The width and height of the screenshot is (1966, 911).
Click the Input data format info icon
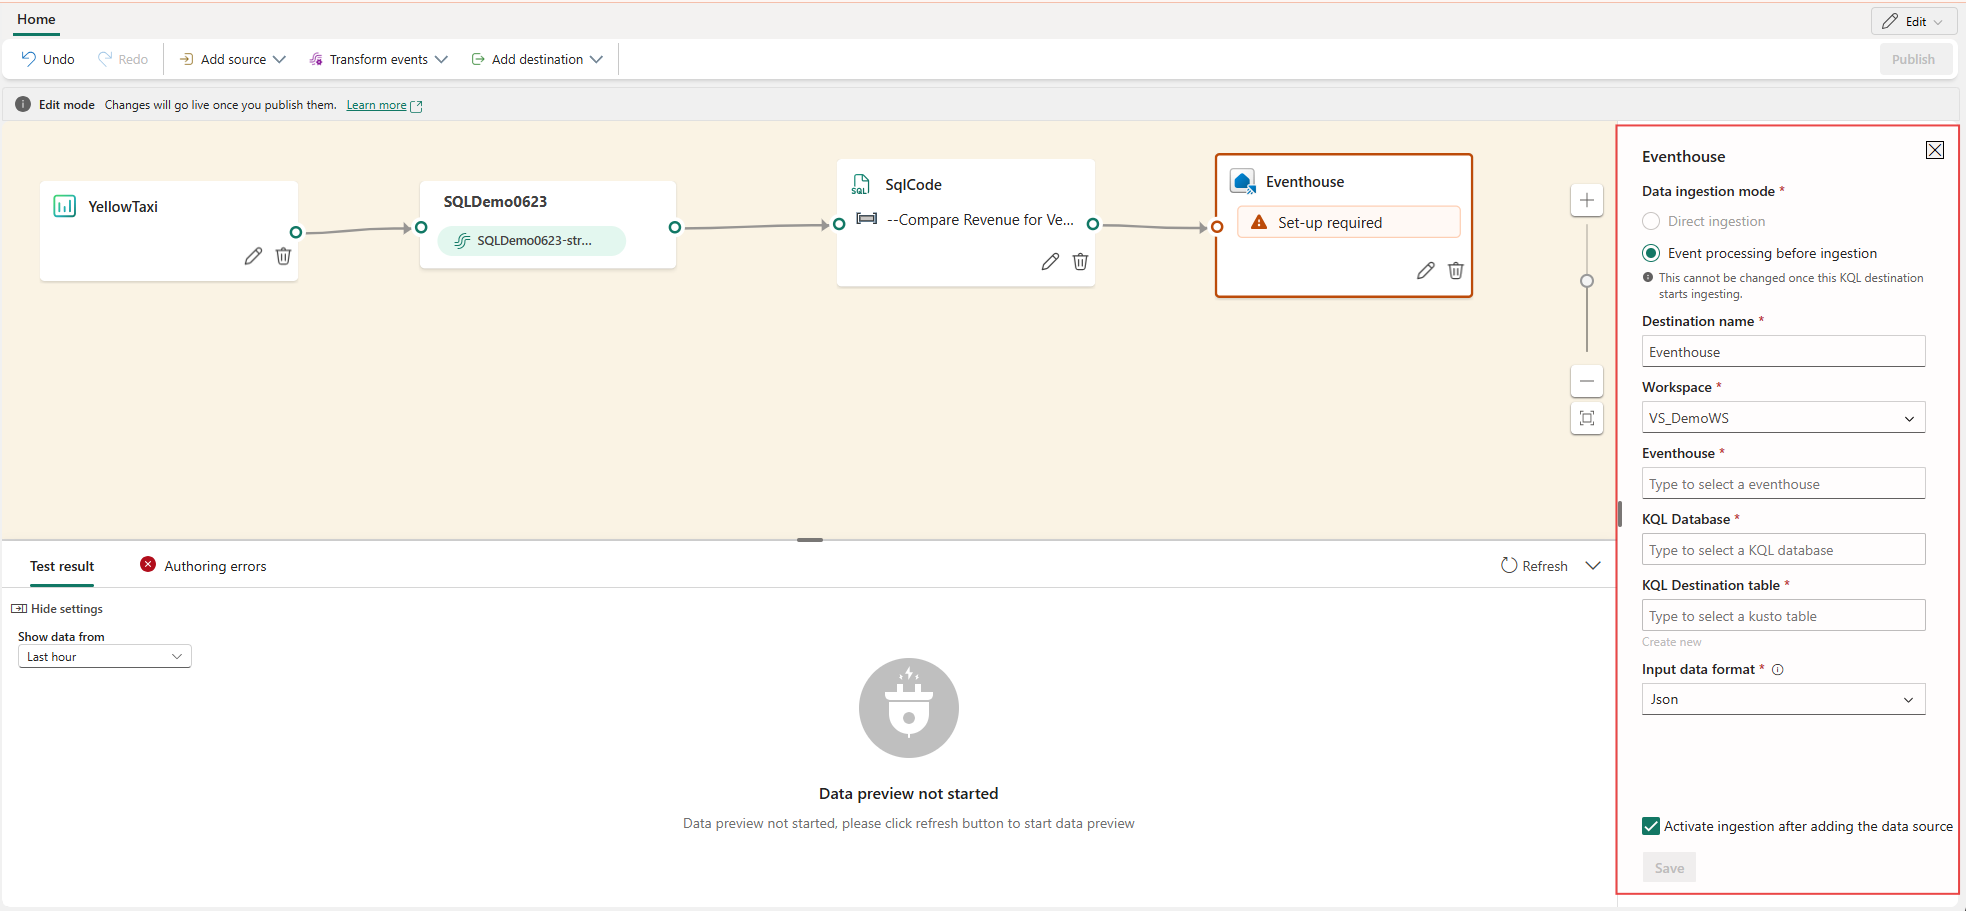[x=1777, y=670]
